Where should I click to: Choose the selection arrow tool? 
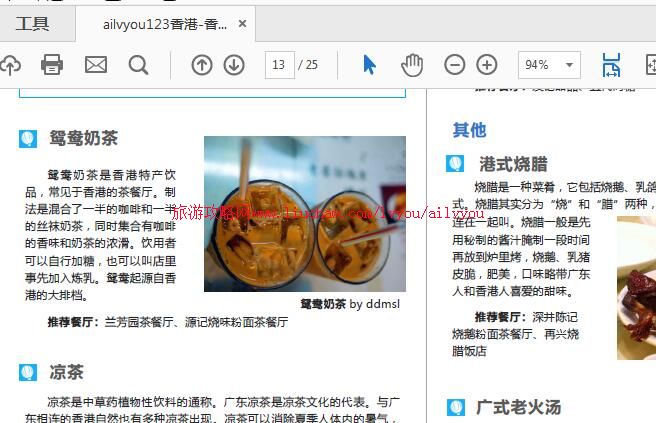[x=370, y=65]
